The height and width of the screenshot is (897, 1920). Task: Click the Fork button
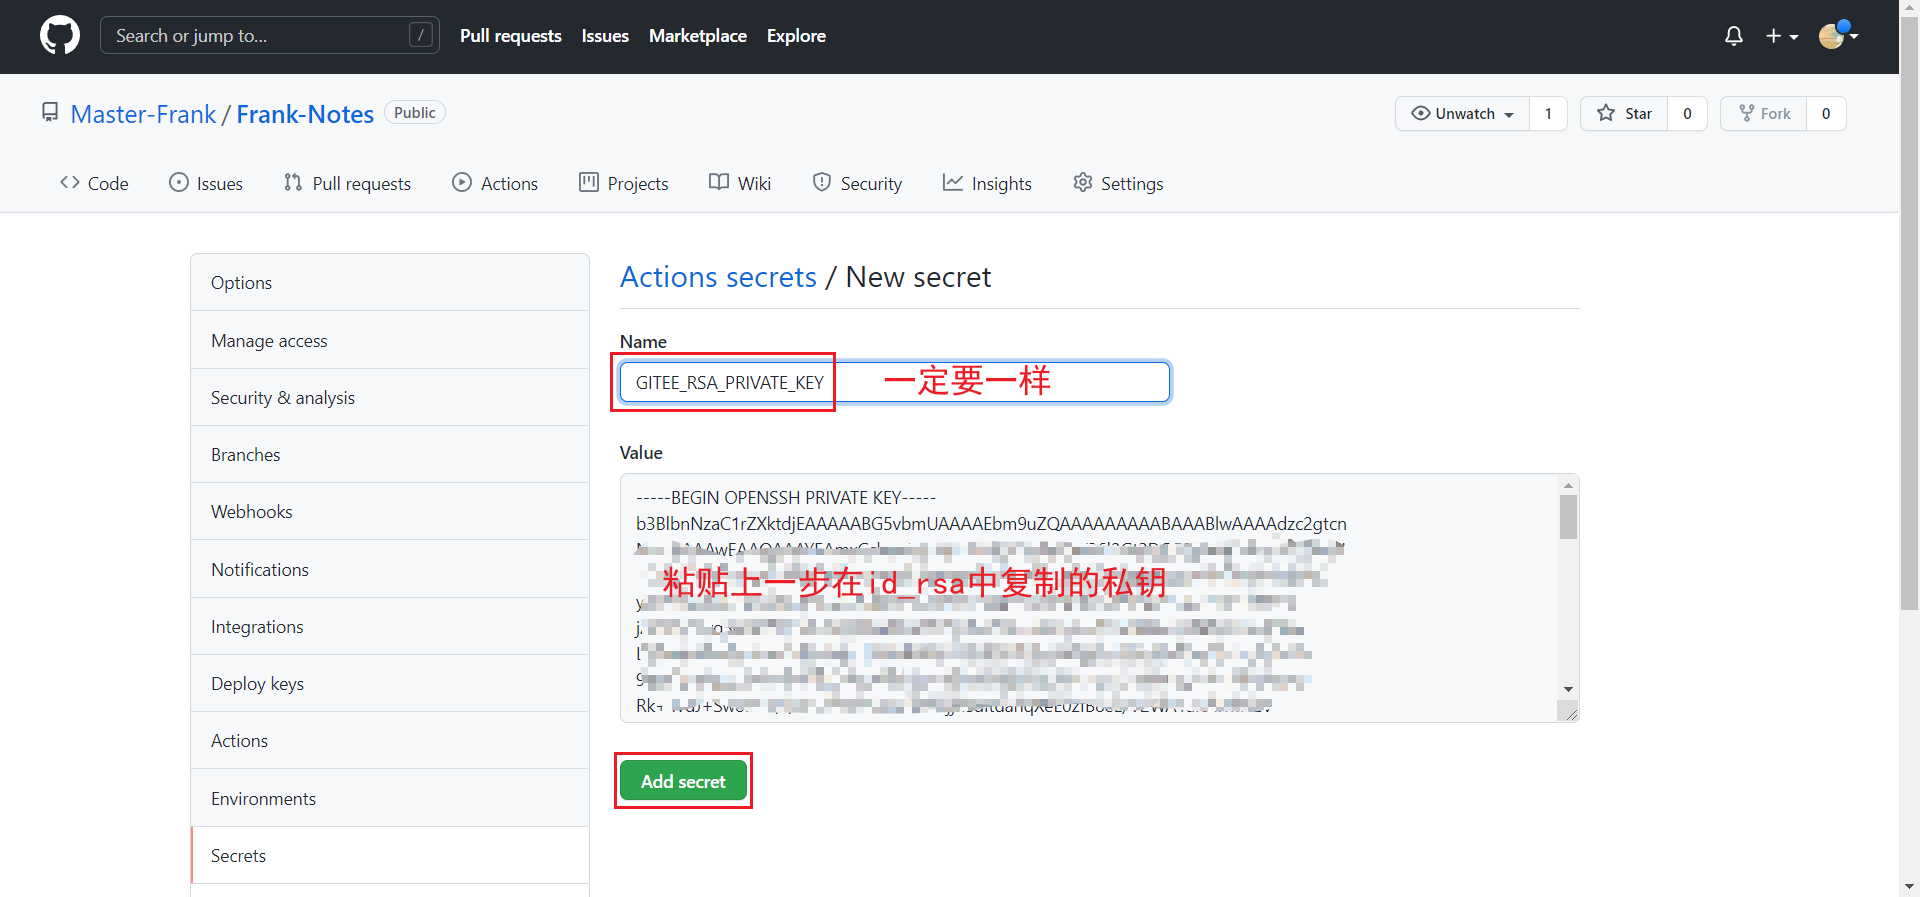point(1764,113)
